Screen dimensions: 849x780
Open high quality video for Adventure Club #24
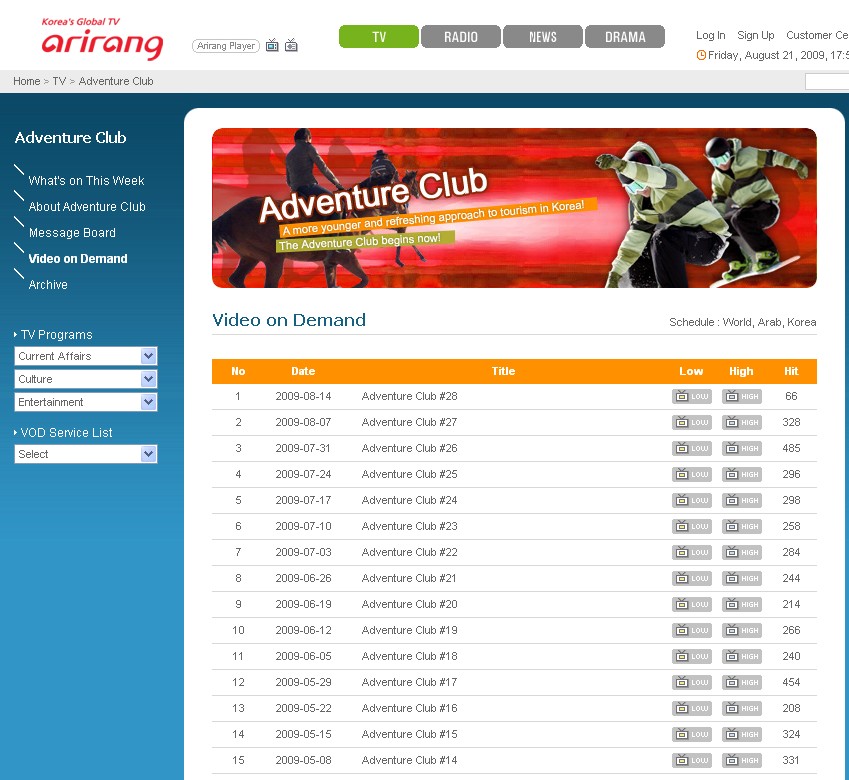pos(741,501)
